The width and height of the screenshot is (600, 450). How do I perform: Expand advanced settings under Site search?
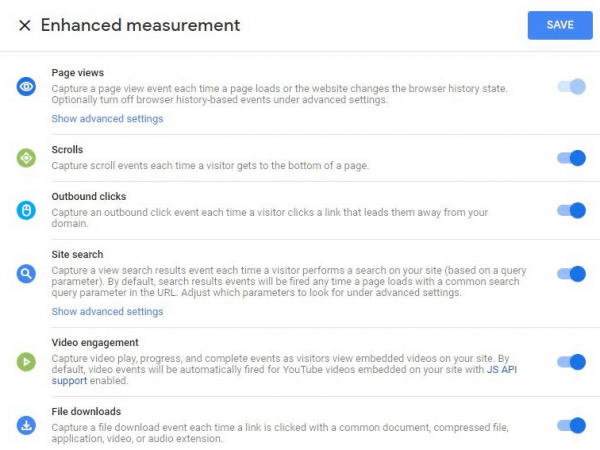[108, 312]
